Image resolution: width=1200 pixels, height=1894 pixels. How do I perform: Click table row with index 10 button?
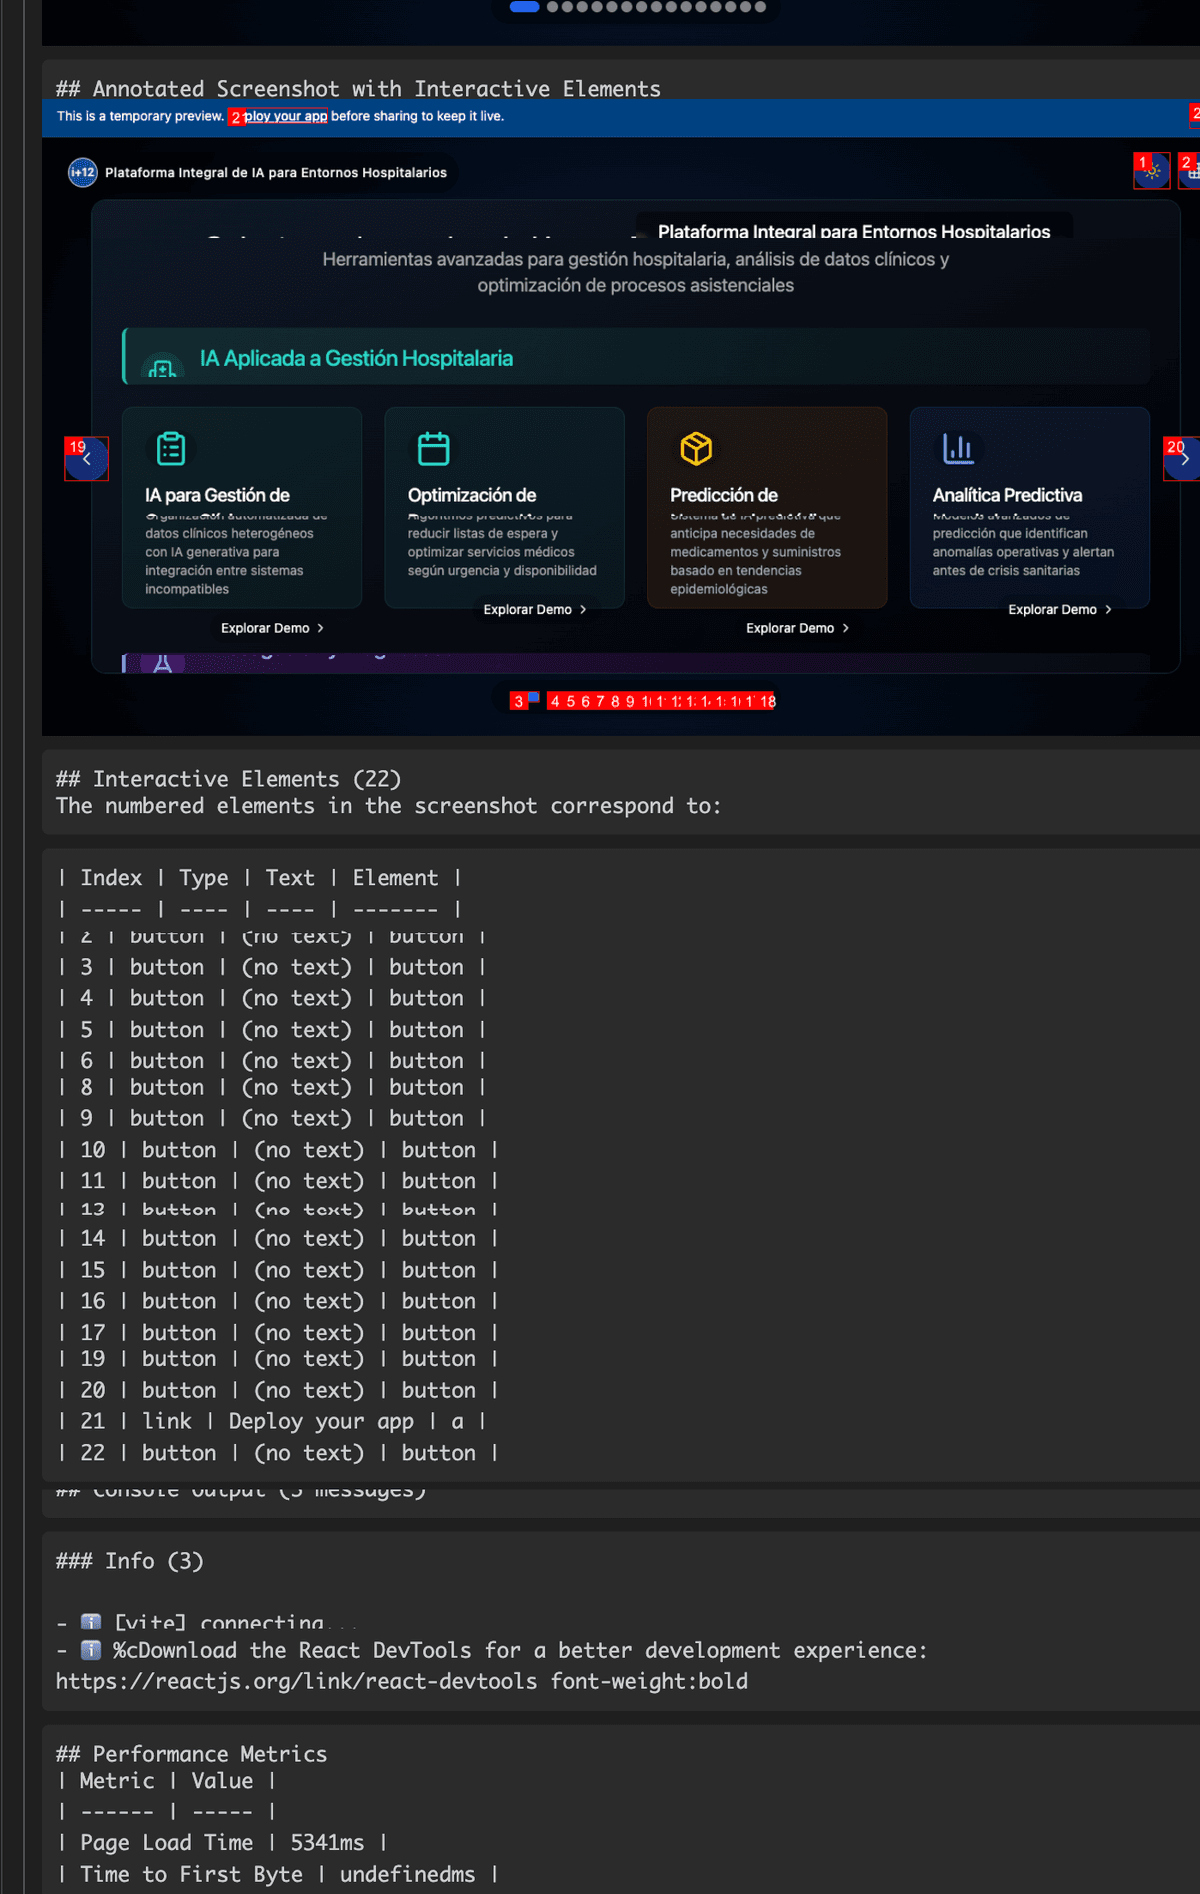tap(278, 1150)
